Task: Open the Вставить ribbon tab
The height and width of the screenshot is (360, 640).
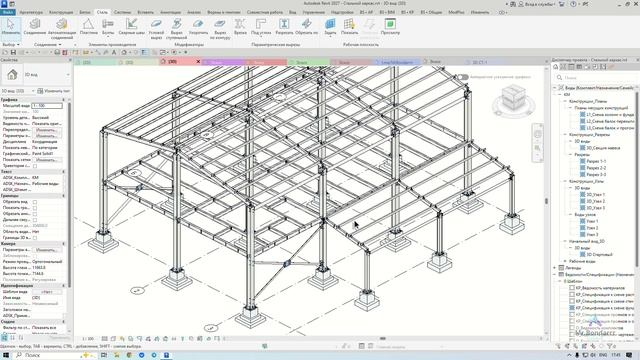Action: click(x=145, y=12)
